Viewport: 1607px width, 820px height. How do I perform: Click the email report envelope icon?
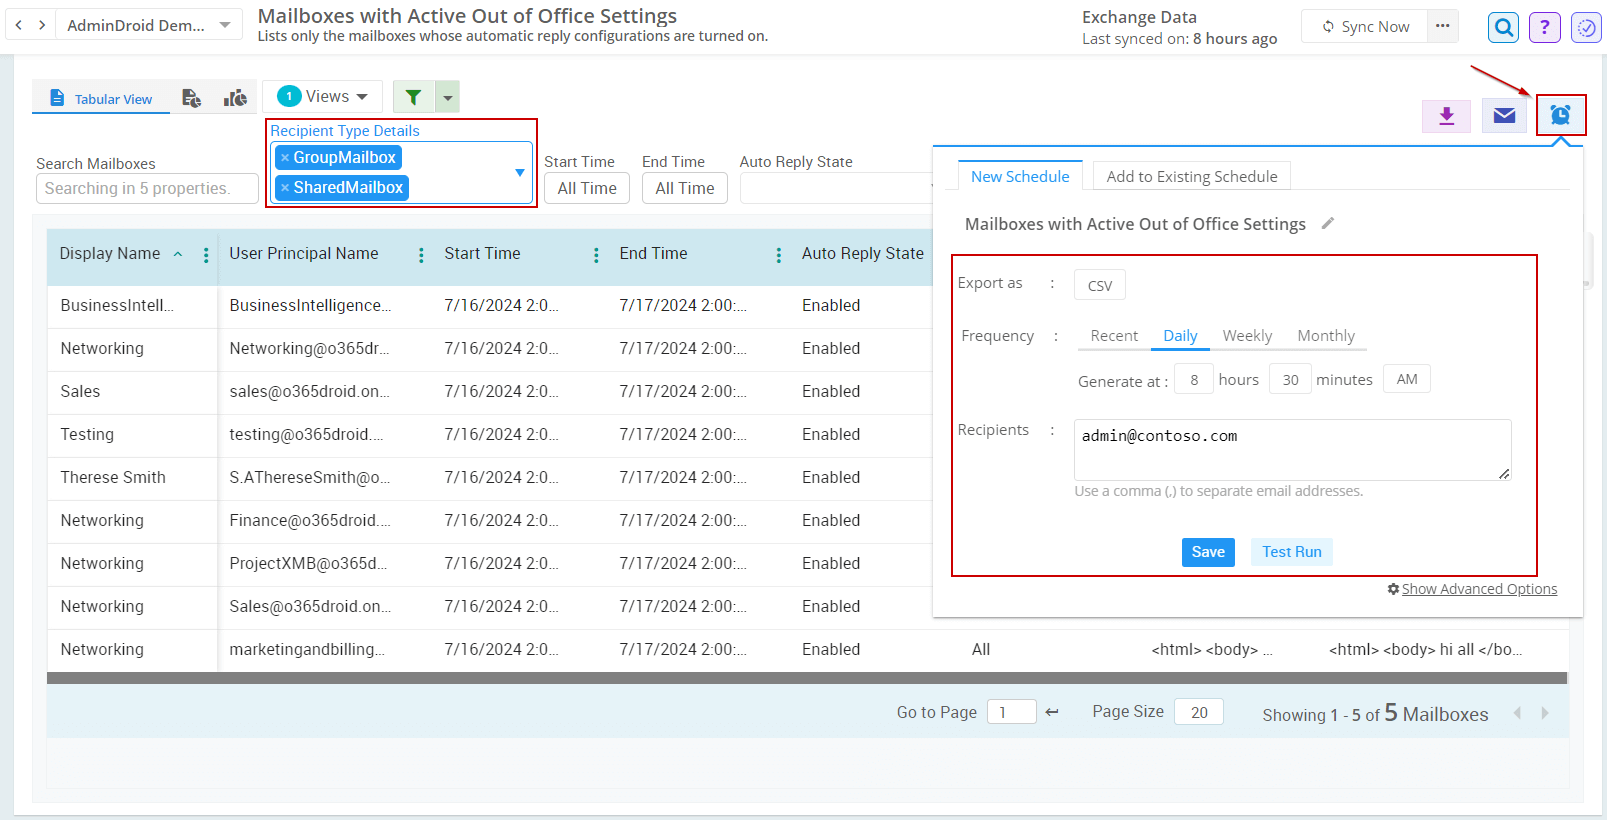point(1504,116)
